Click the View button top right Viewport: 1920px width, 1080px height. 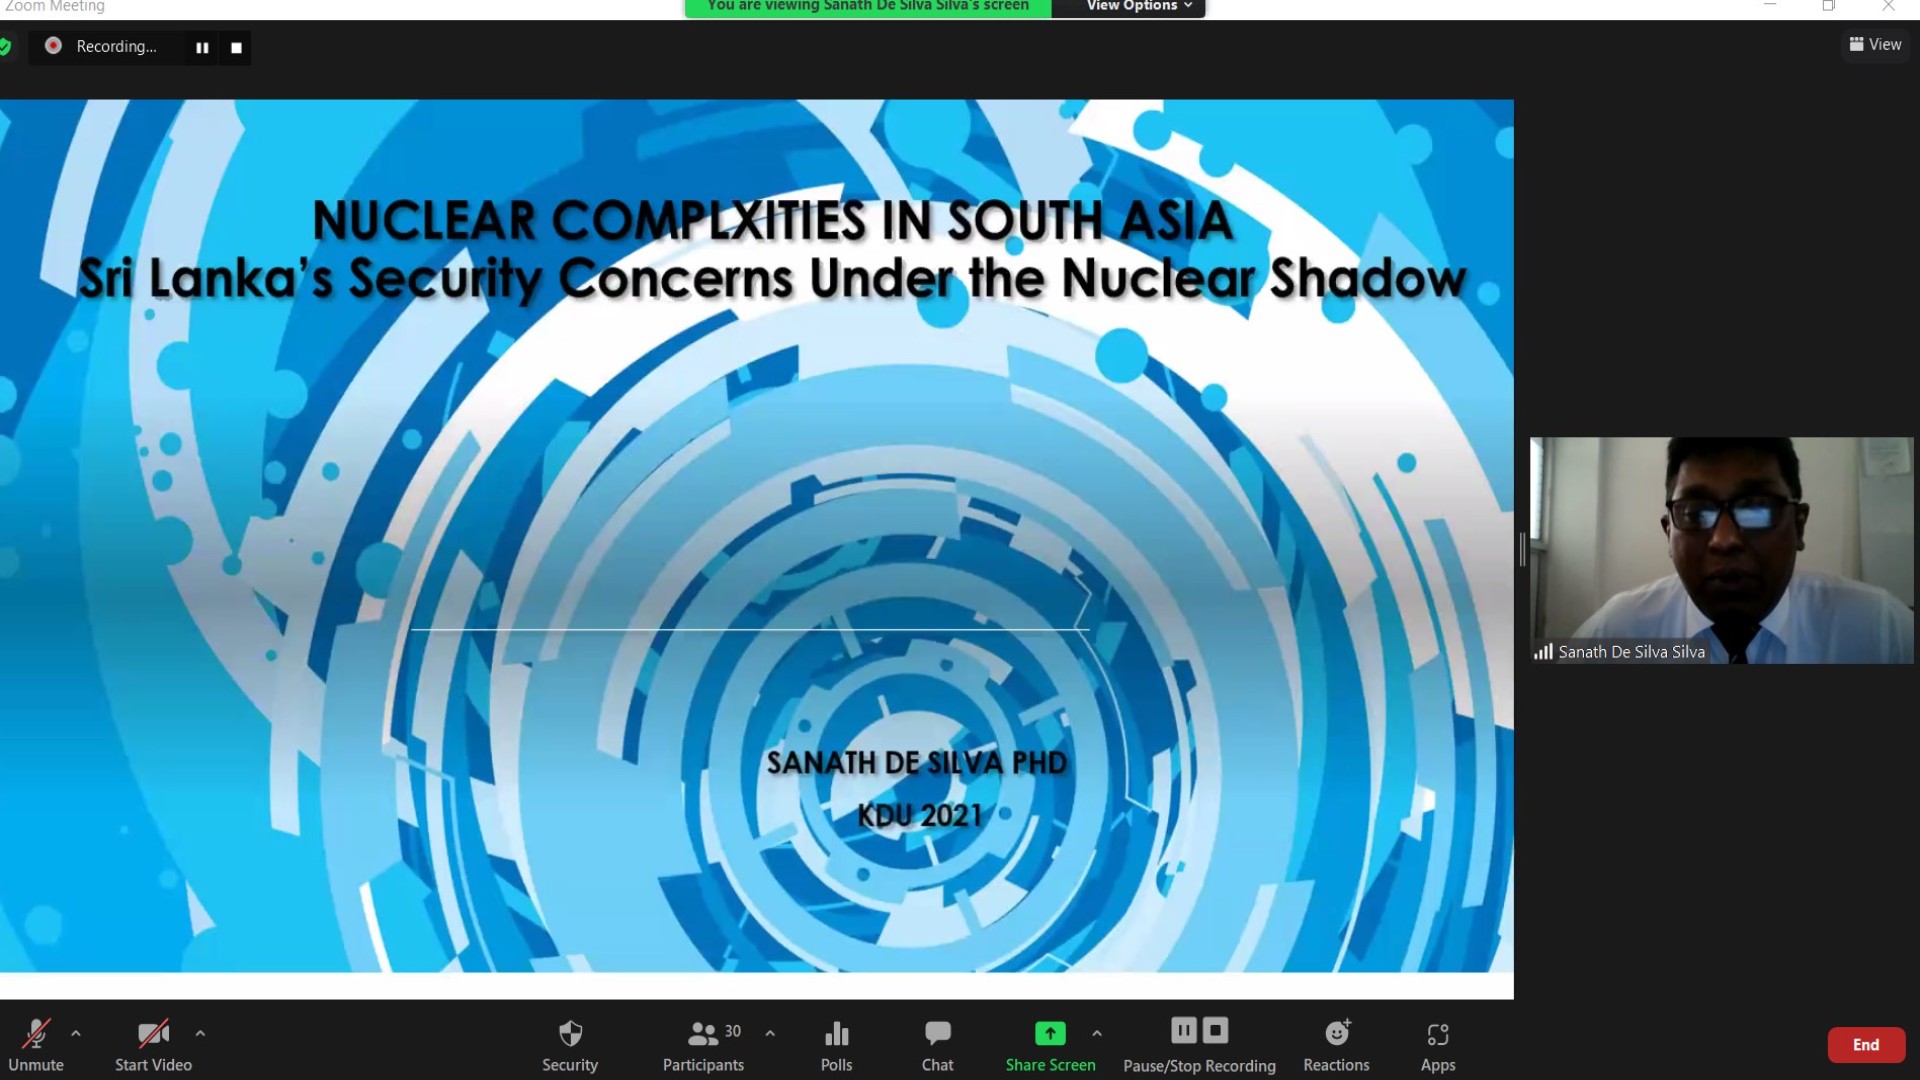point(1875,44)
